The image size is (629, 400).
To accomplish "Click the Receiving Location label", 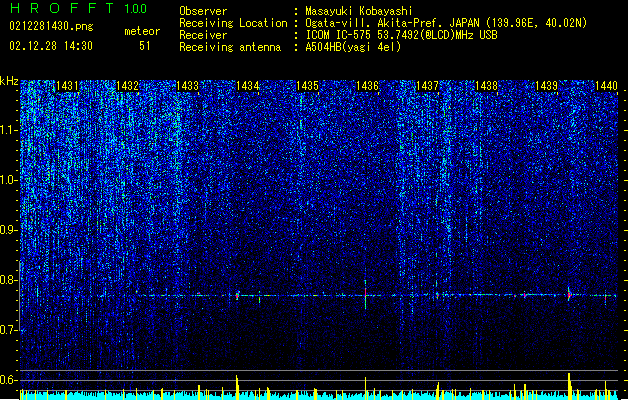I will point(233,23).
